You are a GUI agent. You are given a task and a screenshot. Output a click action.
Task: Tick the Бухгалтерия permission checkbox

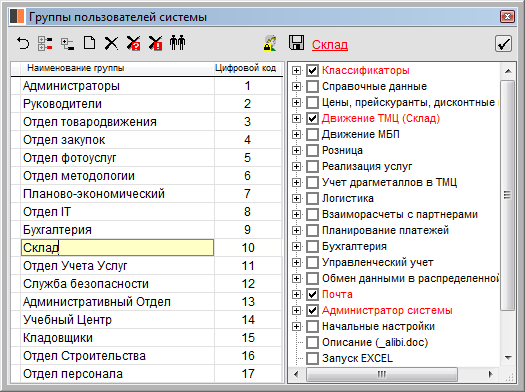coord(312,246)
